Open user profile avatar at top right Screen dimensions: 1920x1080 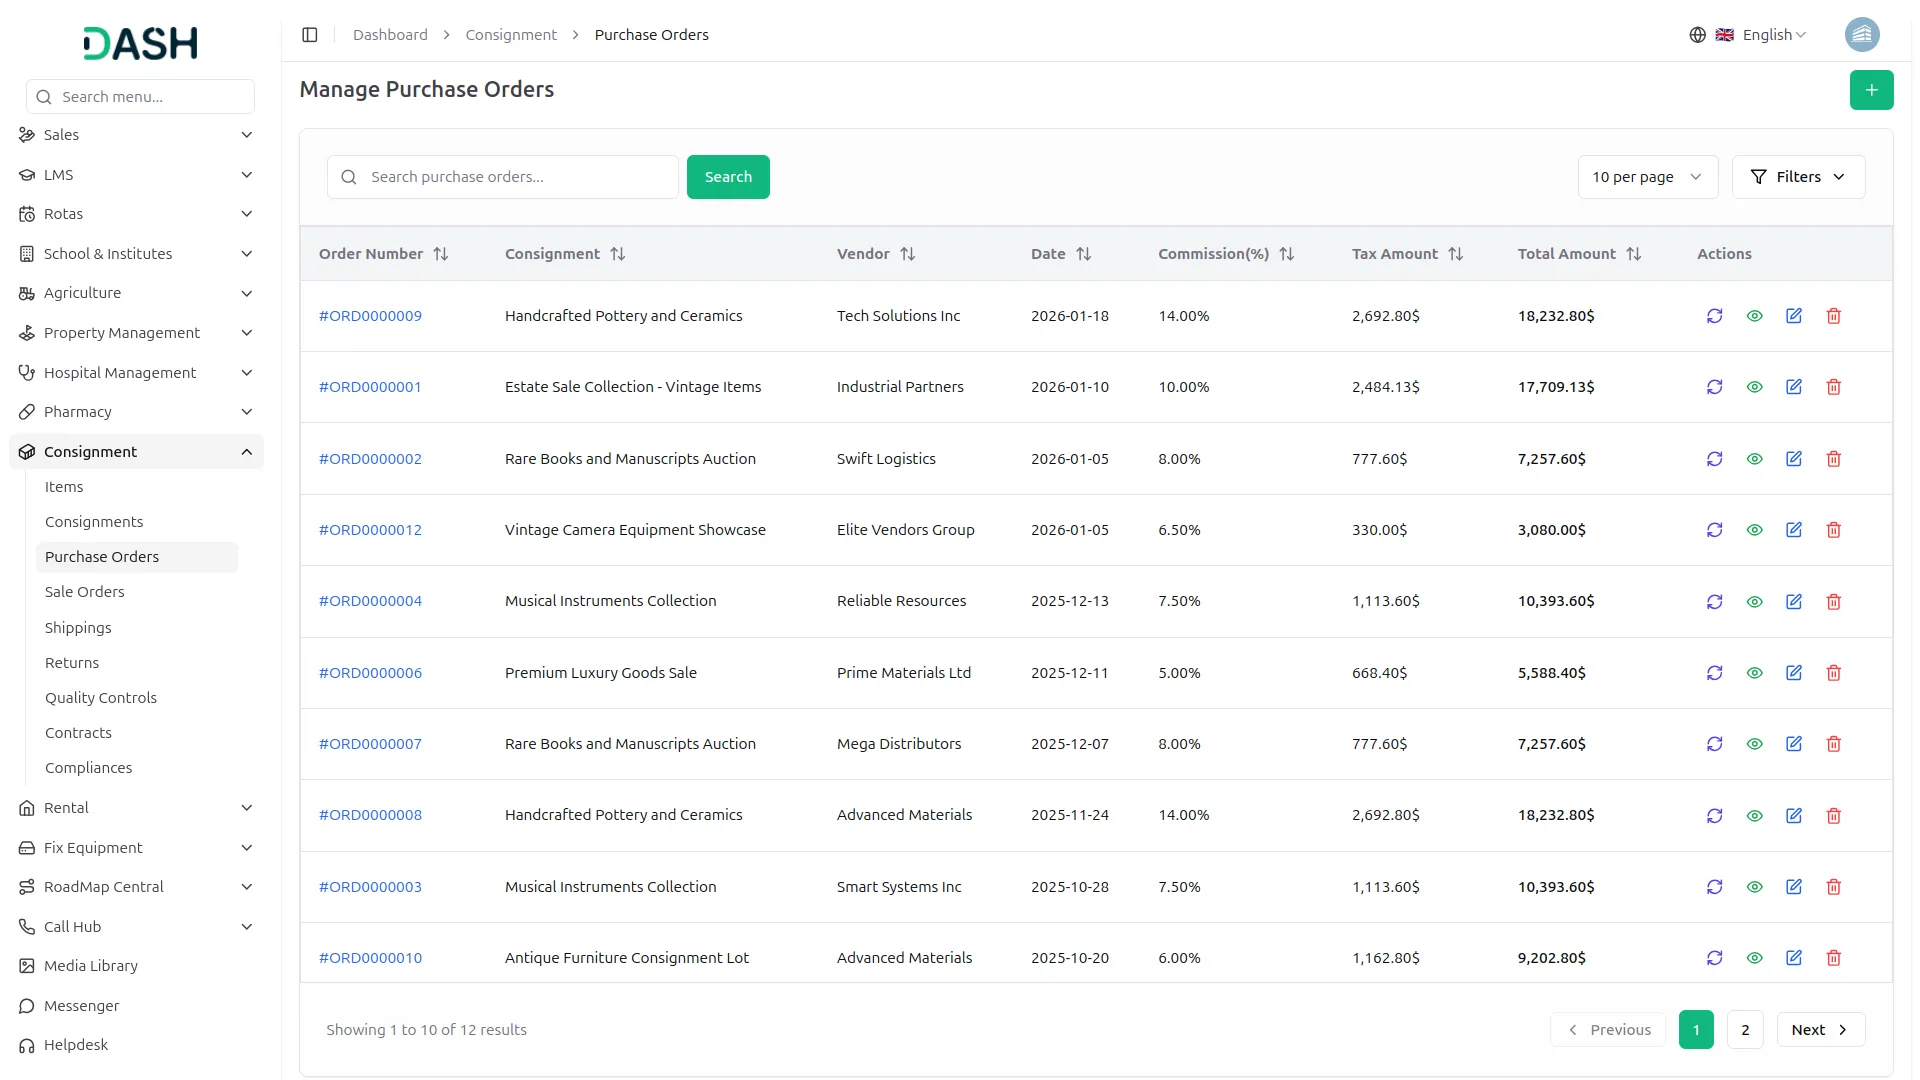[x=1861, y=35]
